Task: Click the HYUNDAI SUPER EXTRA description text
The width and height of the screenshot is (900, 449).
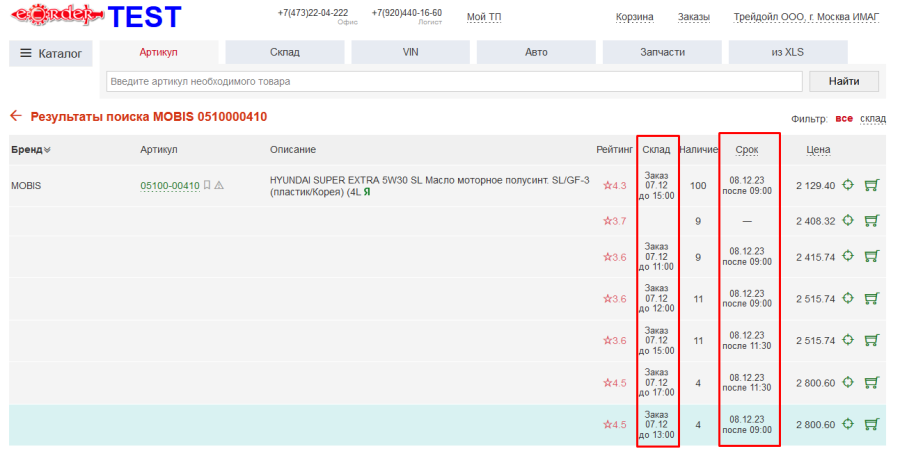Action: [x=429, y=185]
